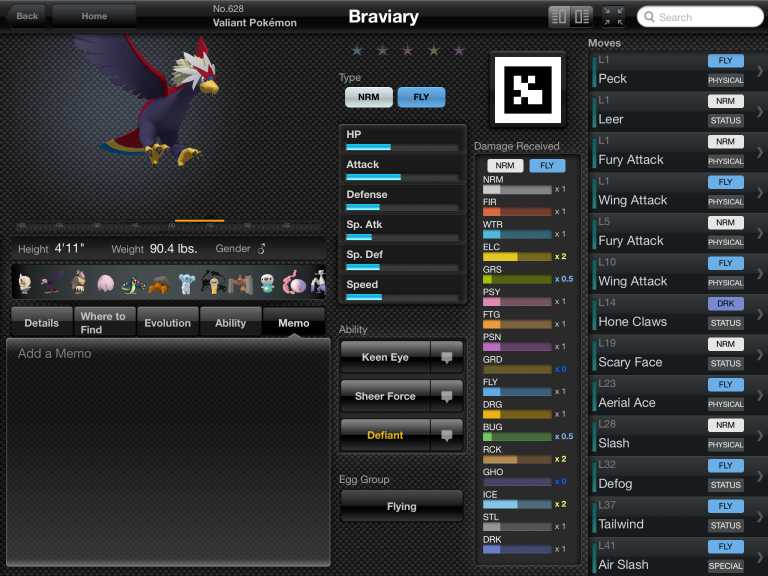Select the green serpent Pokémon thumbnail

[x=132, y=285]
